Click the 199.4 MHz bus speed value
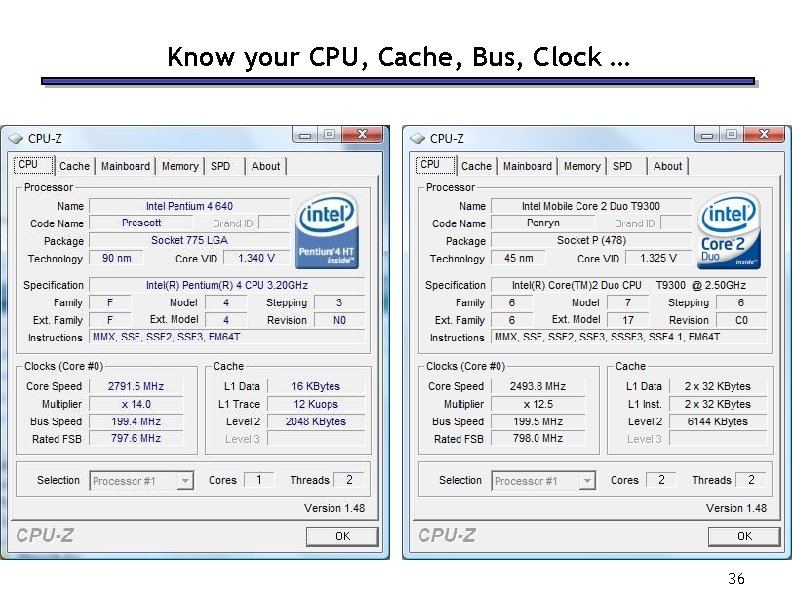792x612 pixels. click(x=136, y=421)
